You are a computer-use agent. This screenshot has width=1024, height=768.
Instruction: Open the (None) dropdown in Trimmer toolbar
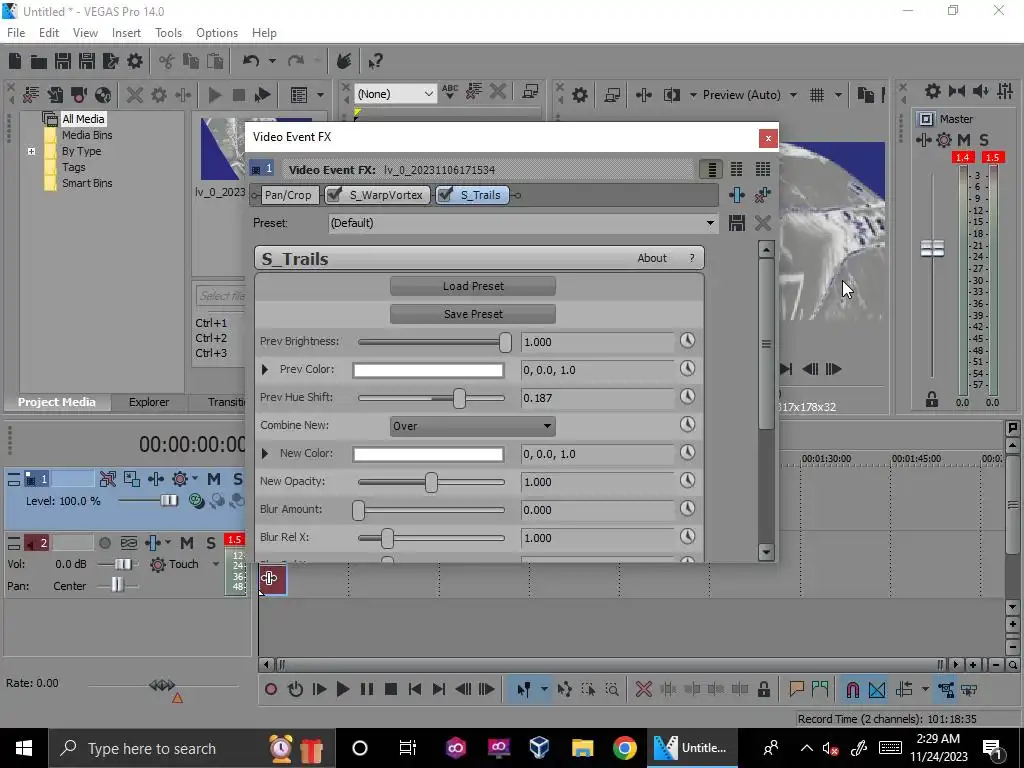[x=395, y=93]
